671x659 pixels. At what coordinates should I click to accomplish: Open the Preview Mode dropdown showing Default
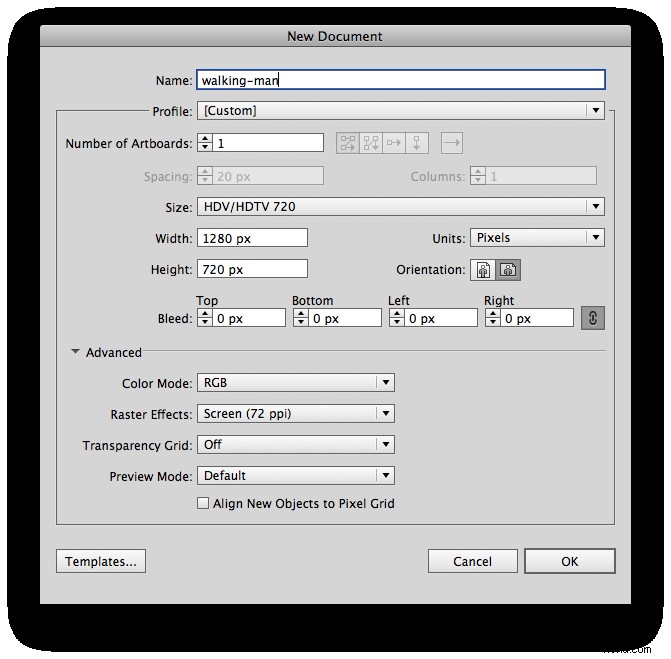[x=296, y=475]
